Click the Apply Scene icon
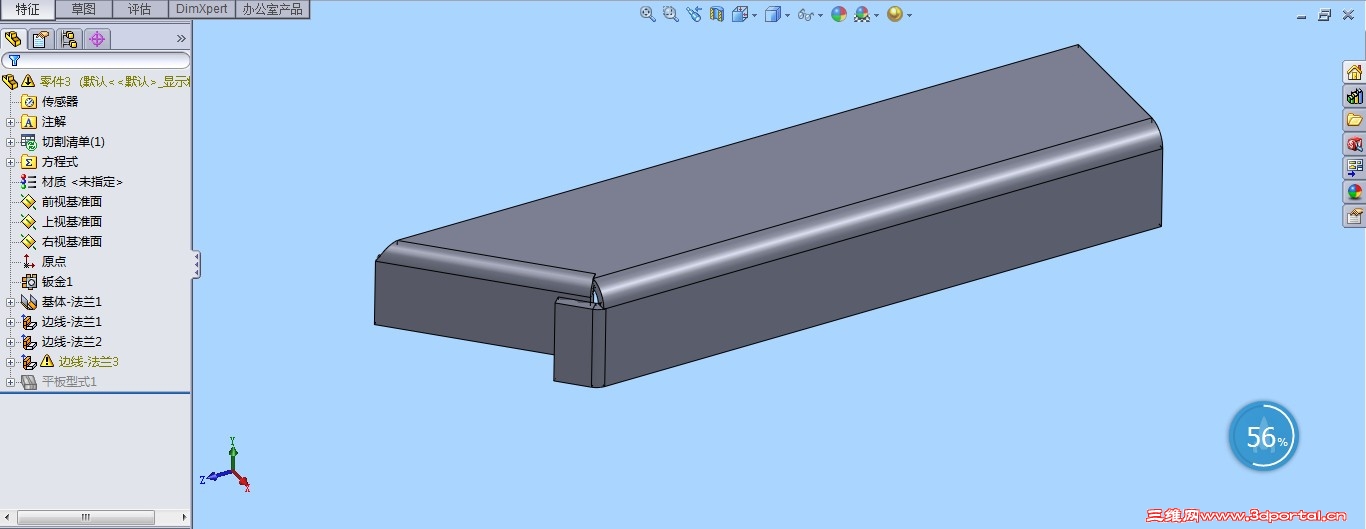 click(x=862, y=14)
